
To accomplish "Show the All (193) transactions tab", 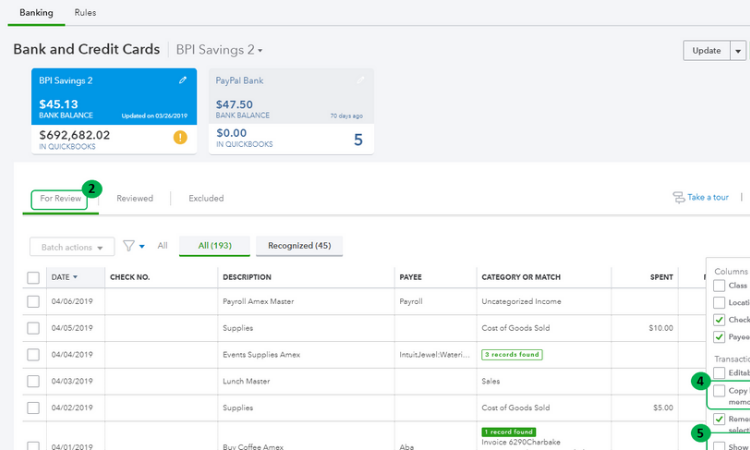I will tap(215, 246).
